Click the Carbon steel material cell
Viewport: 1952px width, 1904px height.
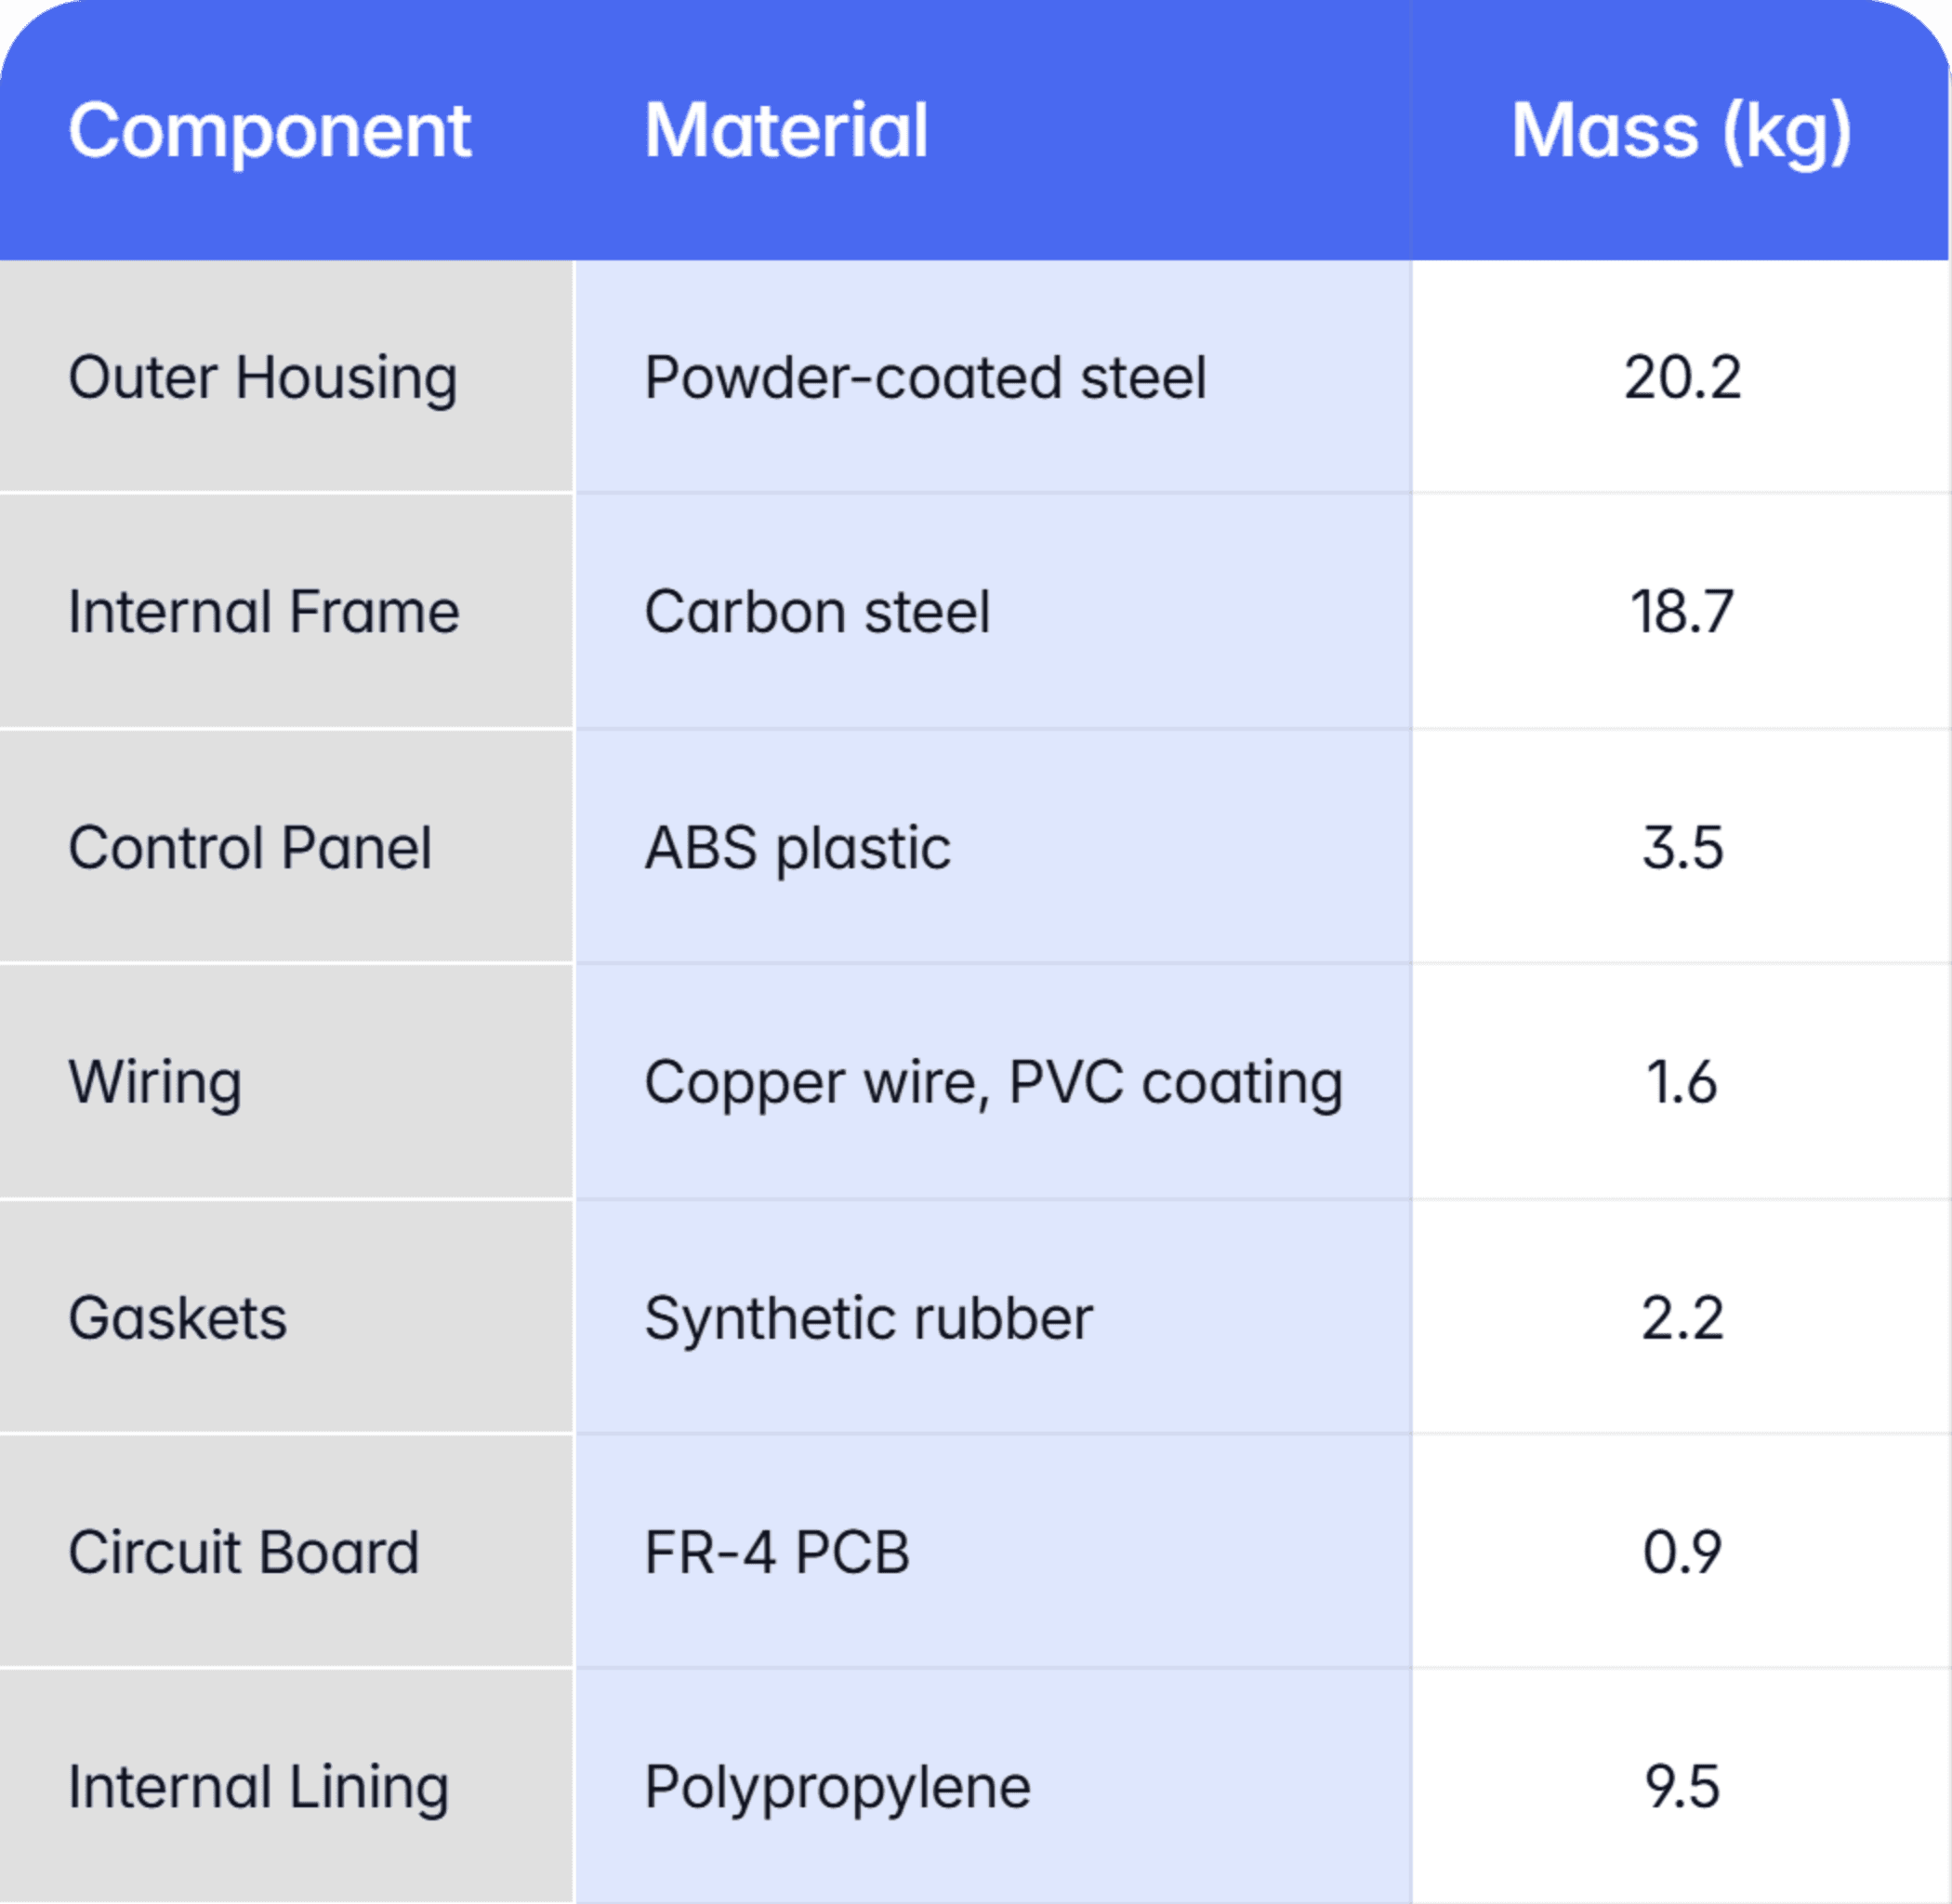pos(993,611)
